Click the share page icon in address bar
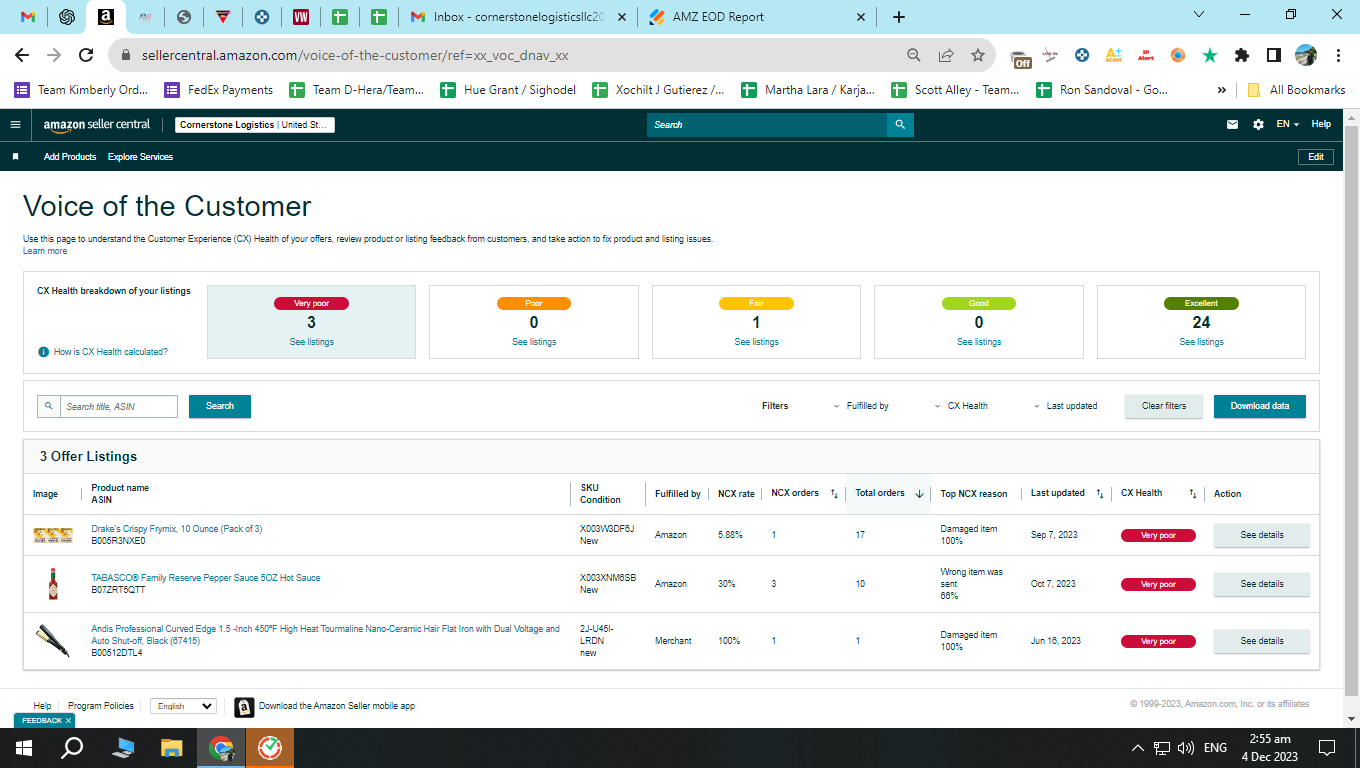 [946, 55]
